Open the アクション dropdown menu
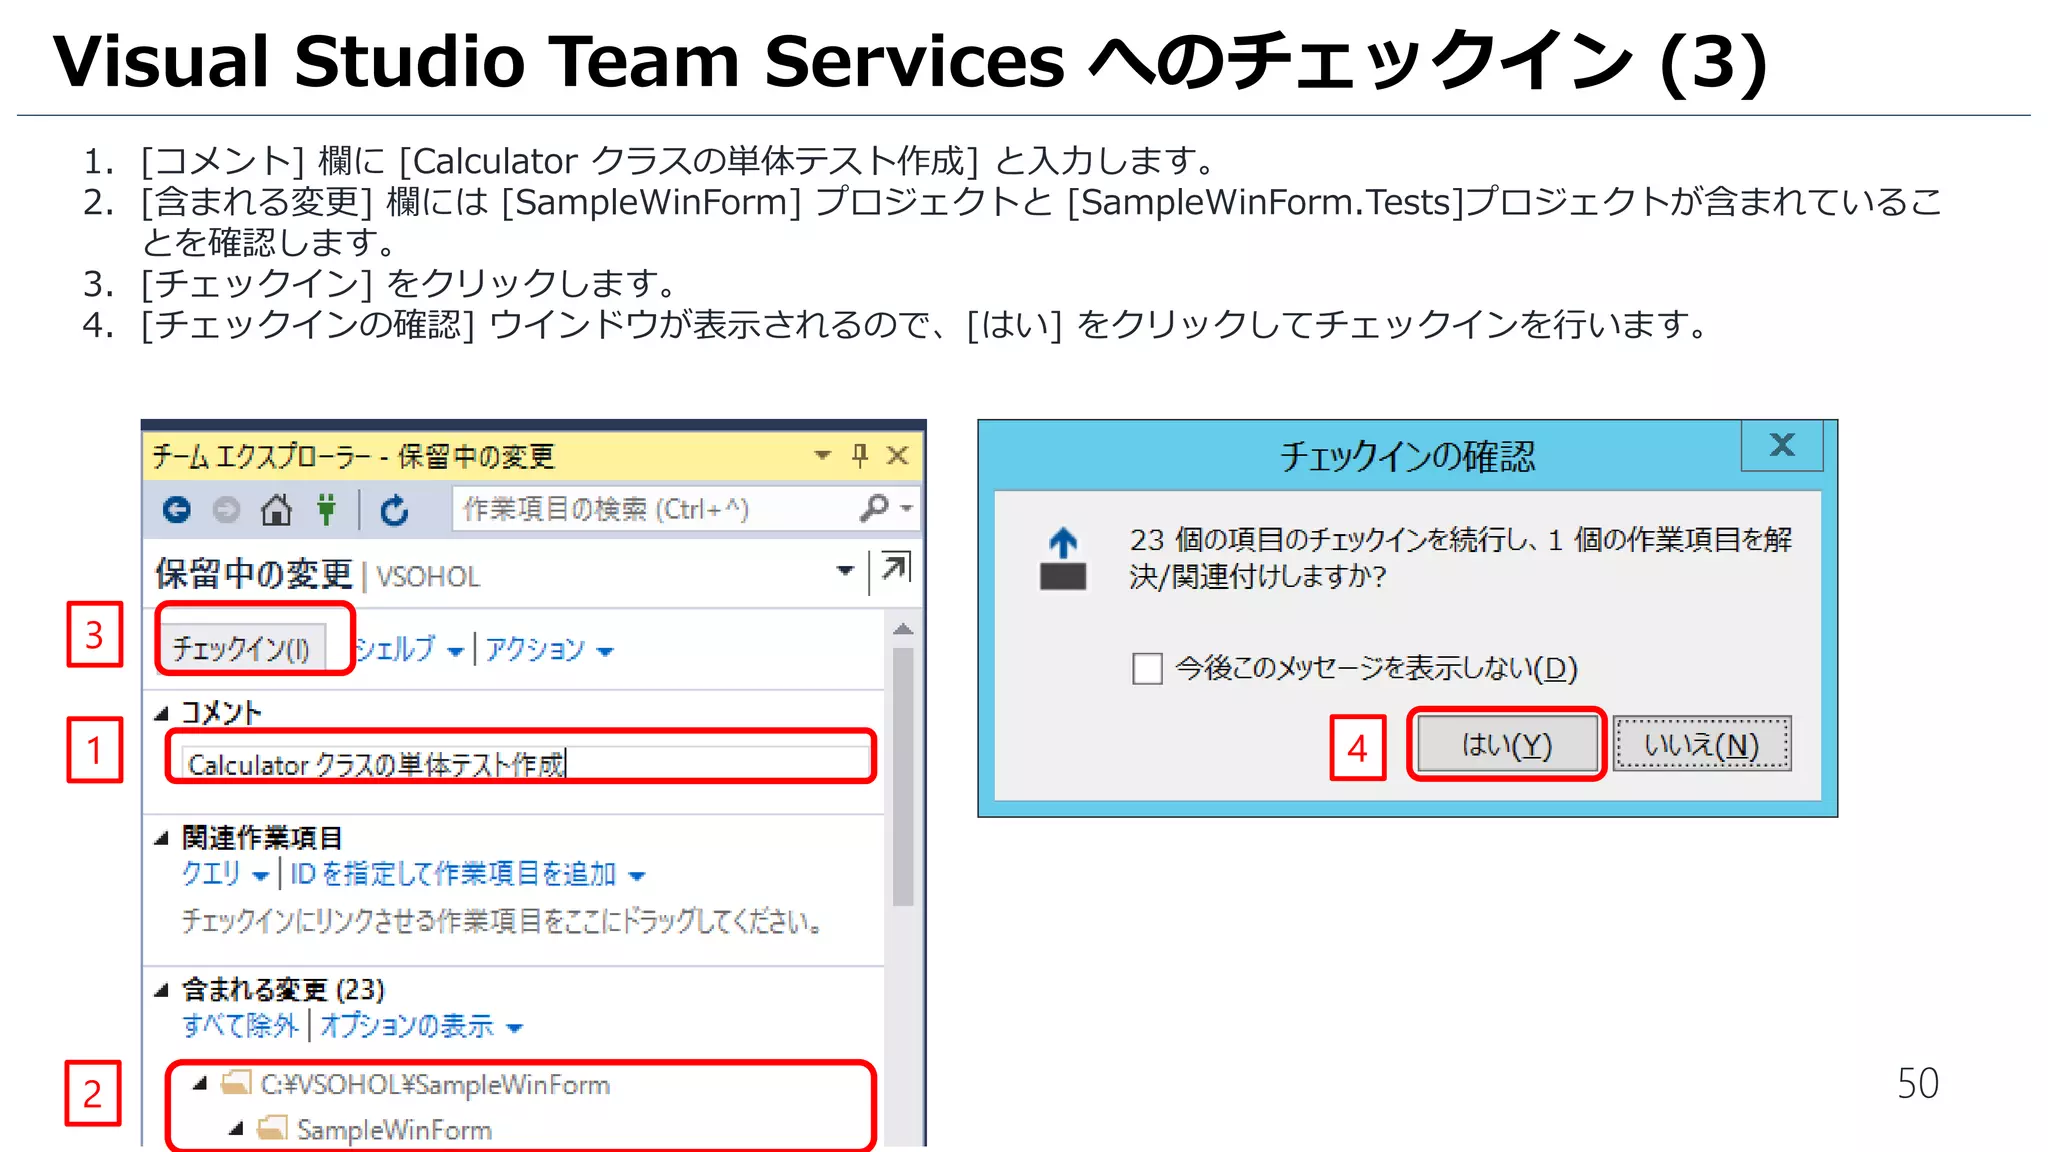2048x1152 pixels. click(549, 650)
